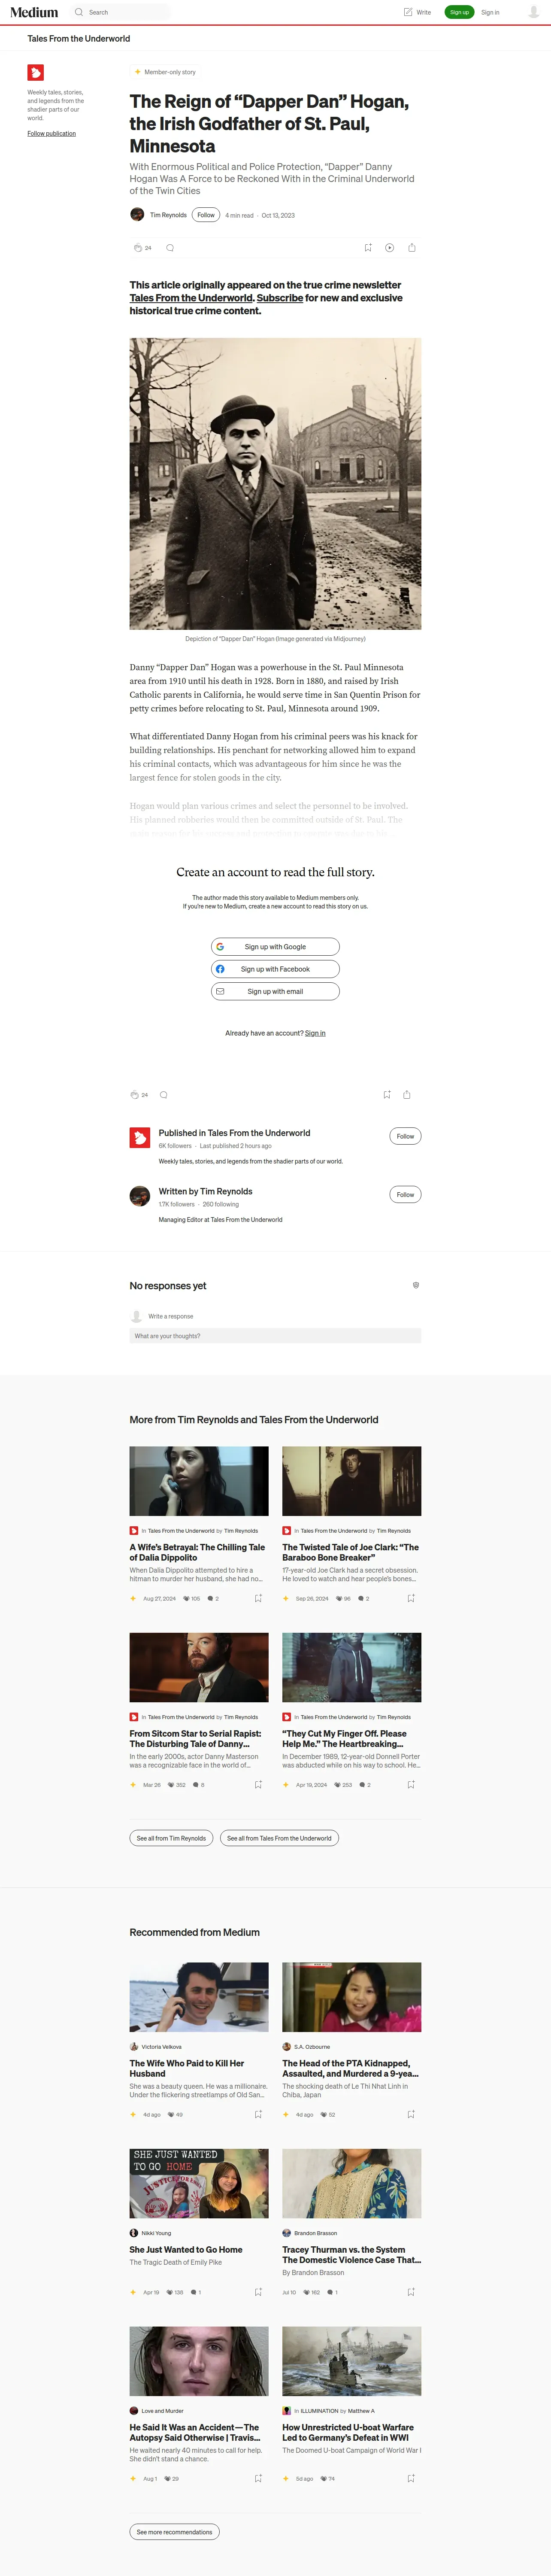Click the Search field in header
This screenshot has height=2576, width=551.
(120, 12)
